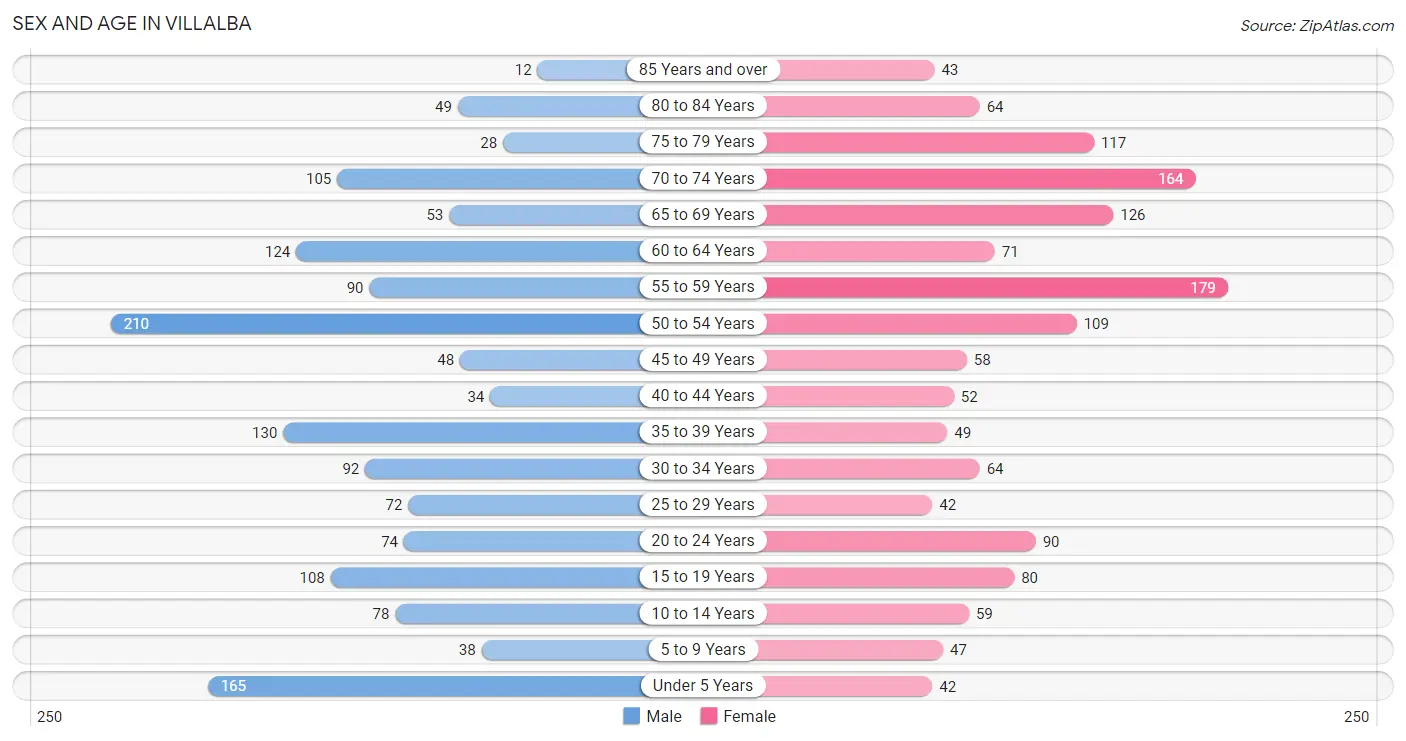Viewport: 1406px width, 741px height.
Task: Click the 20 to 24 Years label
Action: pos(703,540)
